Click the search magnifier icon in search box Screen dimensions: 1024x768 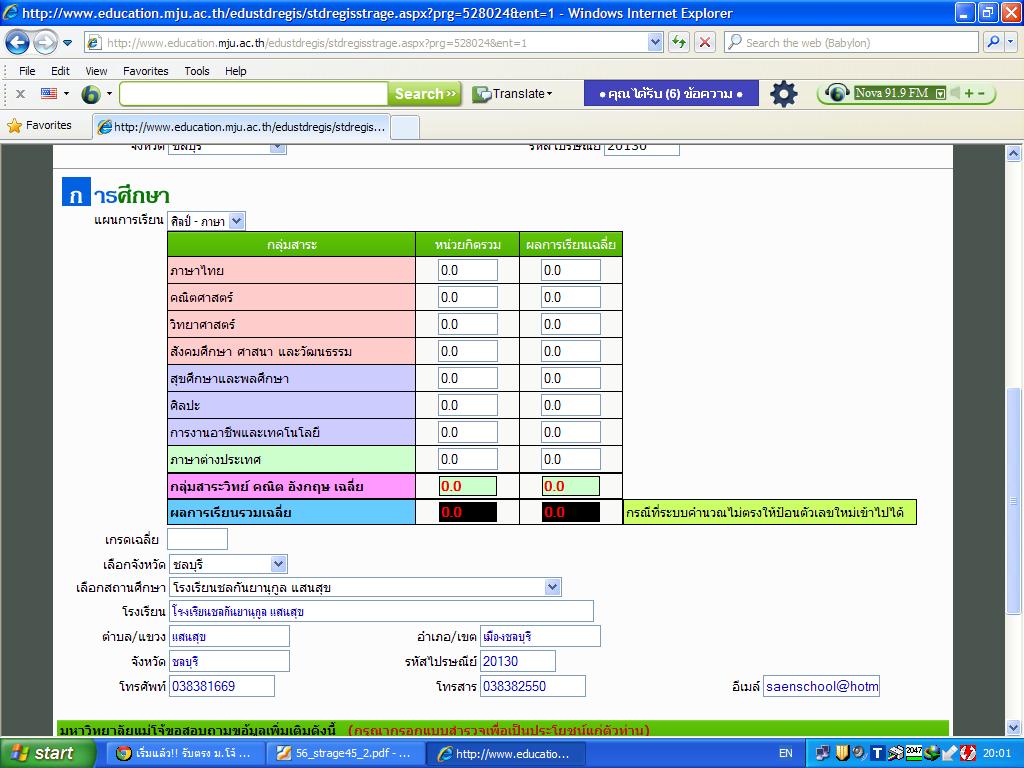[x=993, y=42]
